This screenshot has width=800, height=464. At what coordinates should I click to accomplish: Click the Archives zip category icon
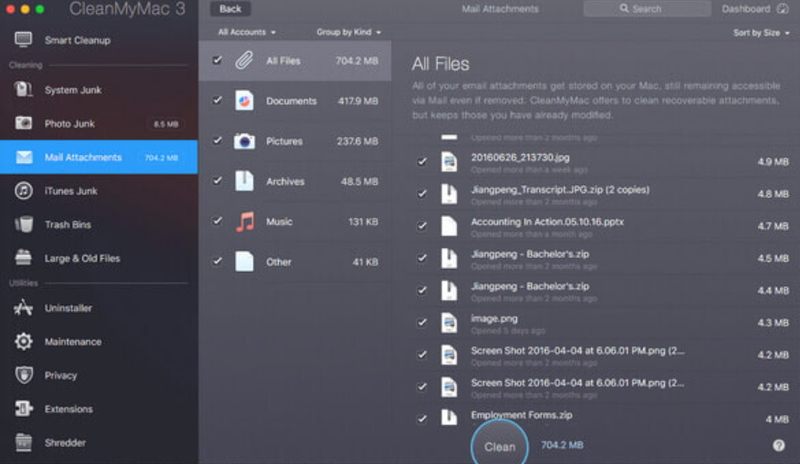point(244,181)
